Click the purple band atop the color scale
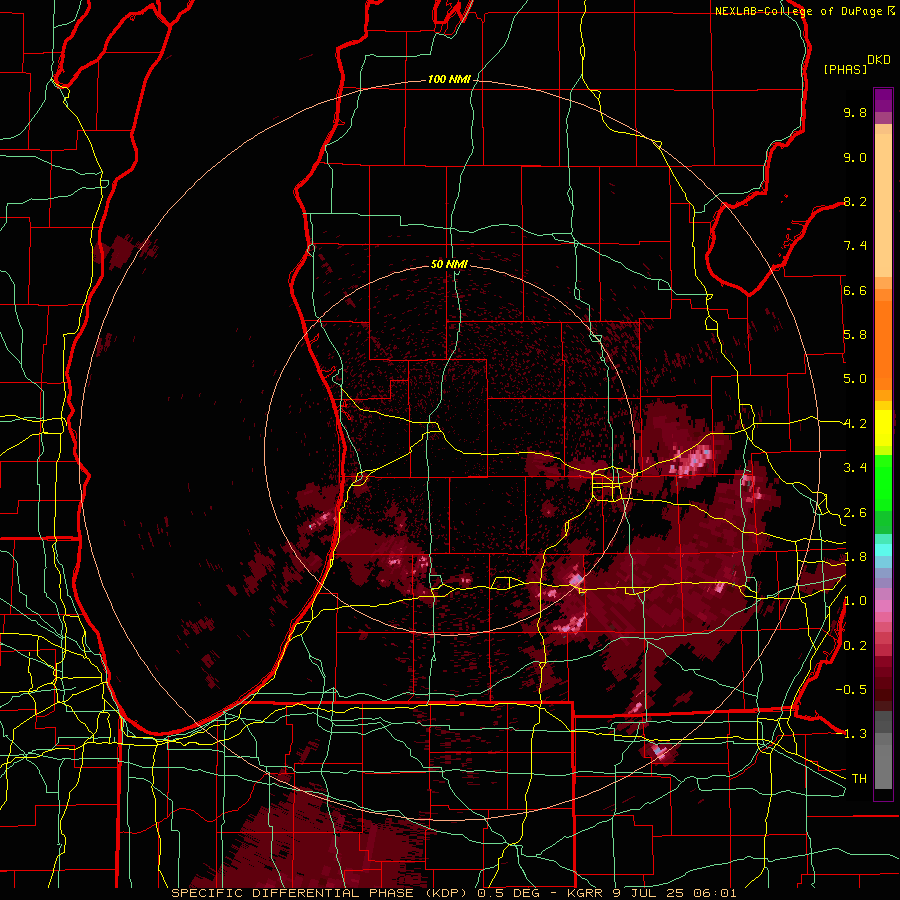 [x=883, y=101]
